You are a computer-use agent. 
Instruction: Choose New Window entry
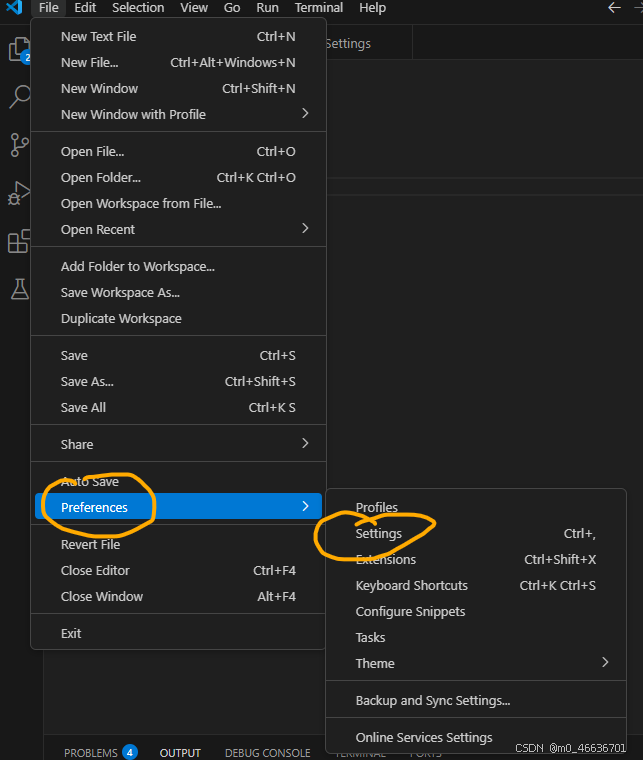(178, 89)
